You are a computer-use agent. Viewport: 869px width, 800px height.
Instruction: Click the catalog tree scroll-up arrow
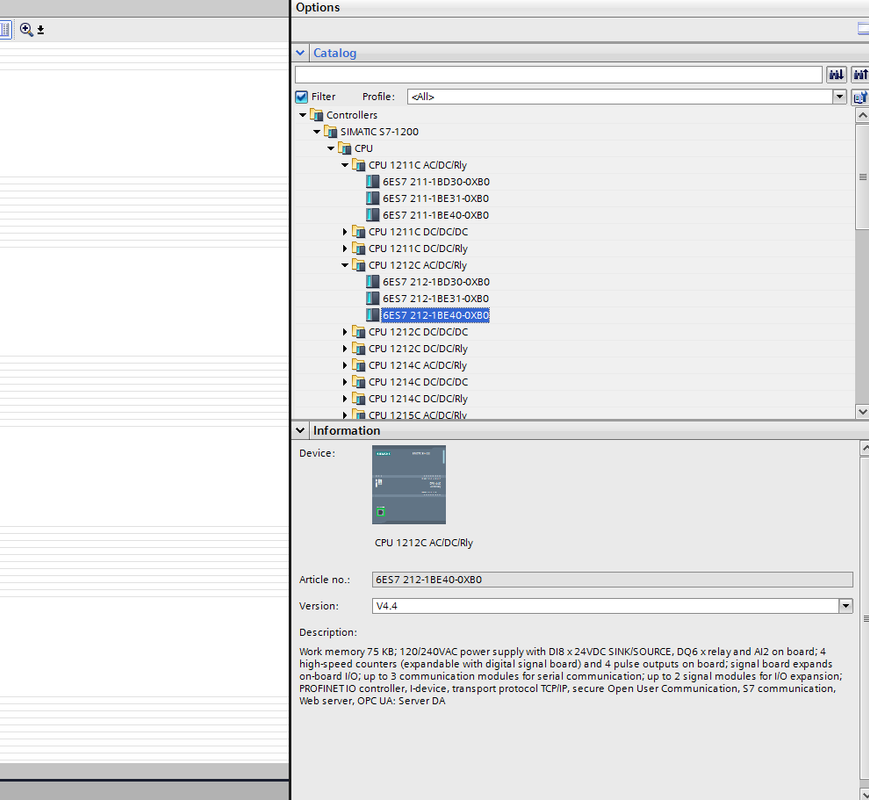pyautogui.click(x=862, y=115)
